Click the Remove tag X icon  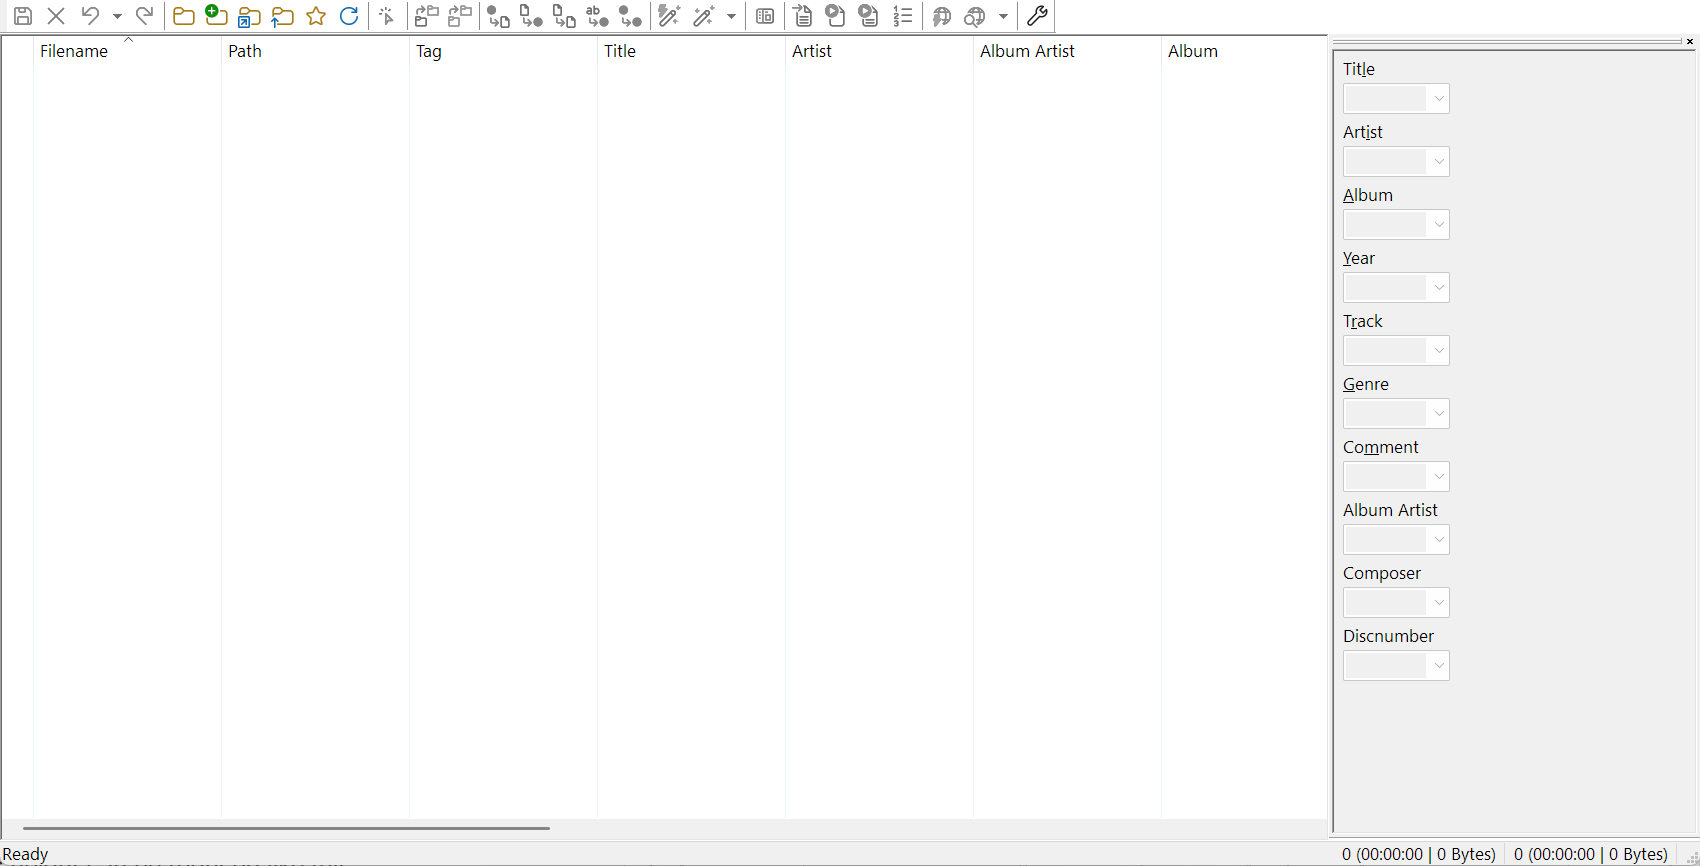[56, 16]
